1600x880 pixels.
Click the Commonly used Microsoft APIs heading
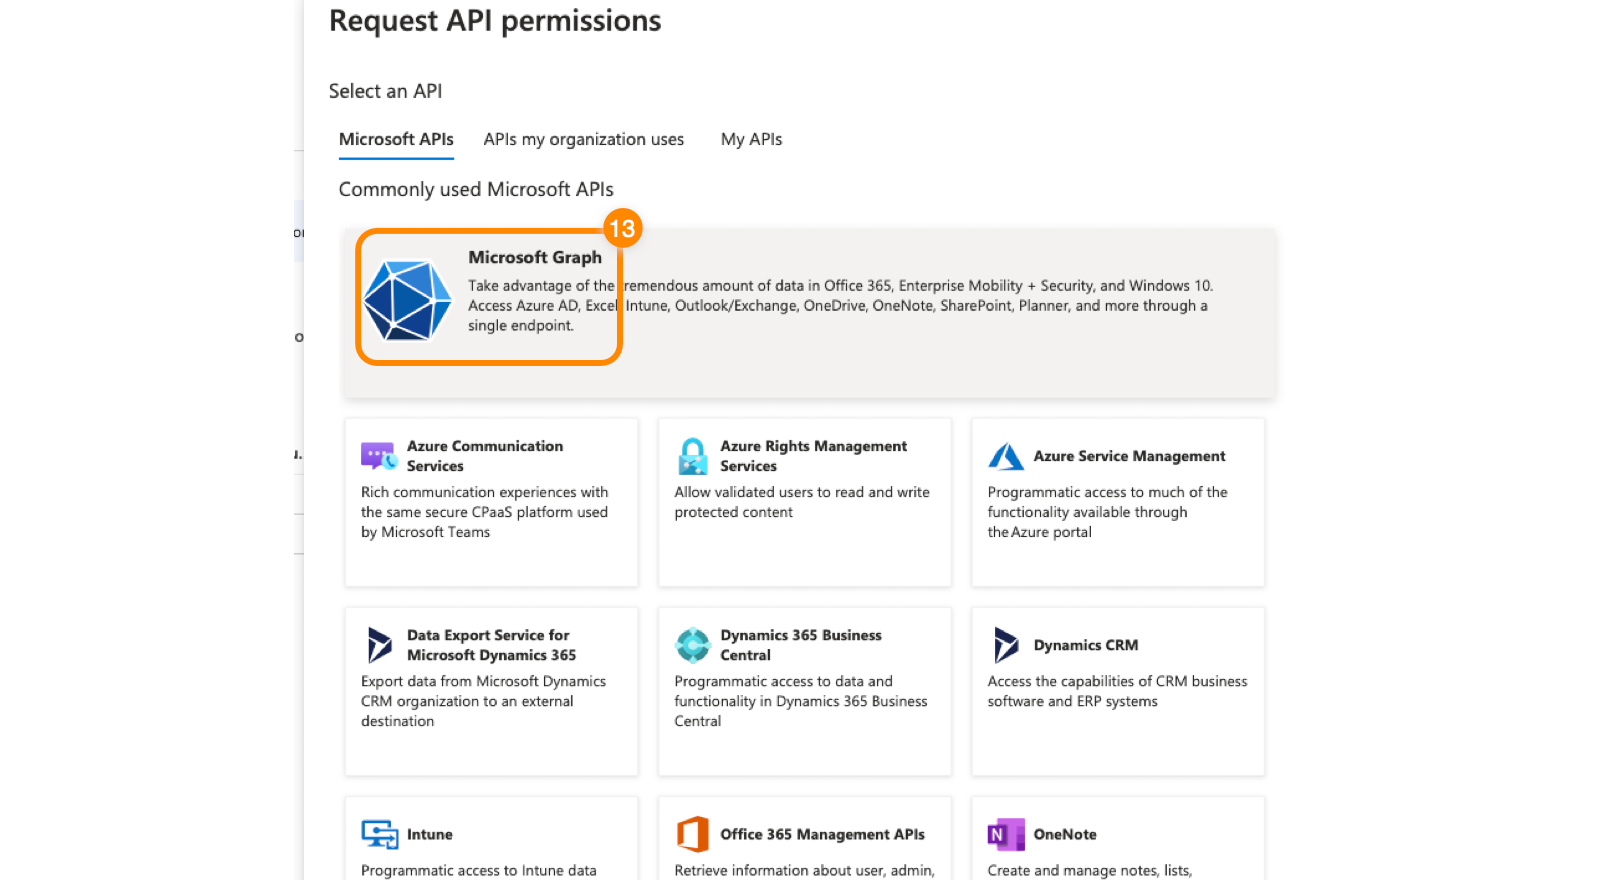coord(476,189)
